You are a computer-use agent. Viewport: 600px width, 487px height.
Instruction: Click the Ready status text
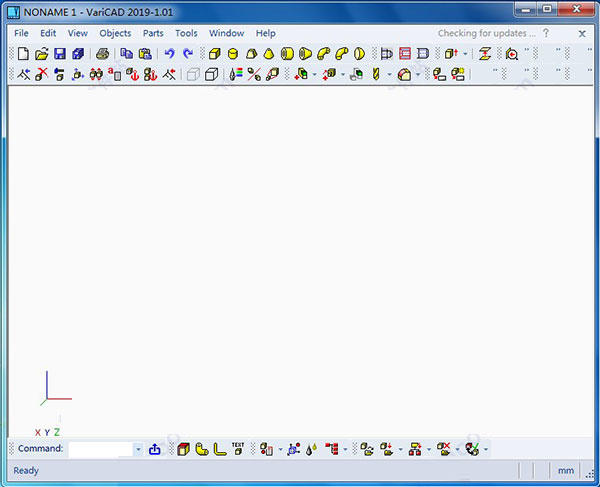[26, 471]
